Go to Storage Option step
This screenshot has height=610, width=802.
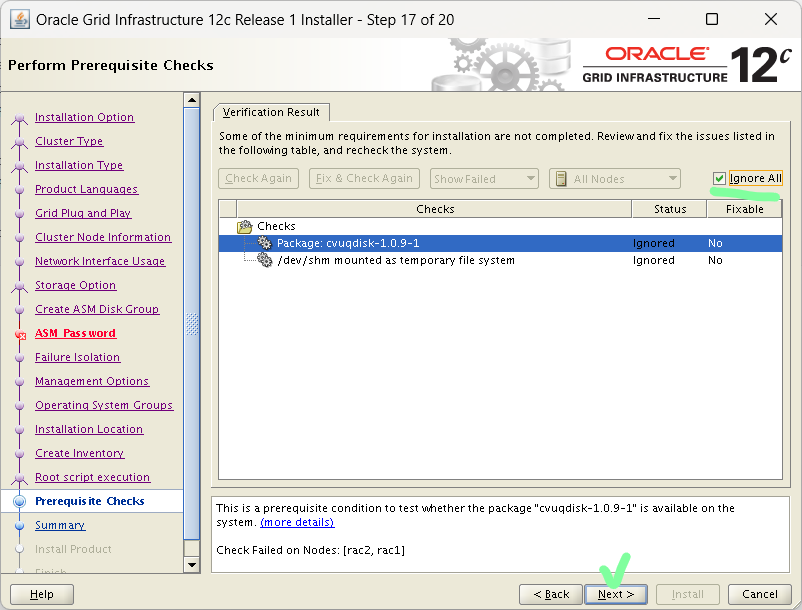[76, 285]
